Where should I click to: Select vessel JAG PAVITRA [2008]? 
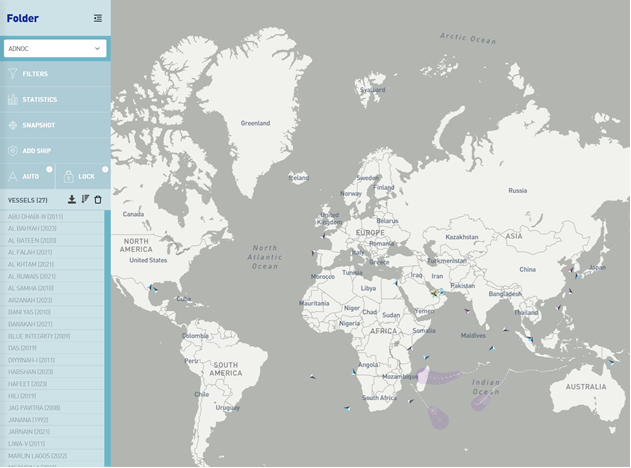click(52, 408)
